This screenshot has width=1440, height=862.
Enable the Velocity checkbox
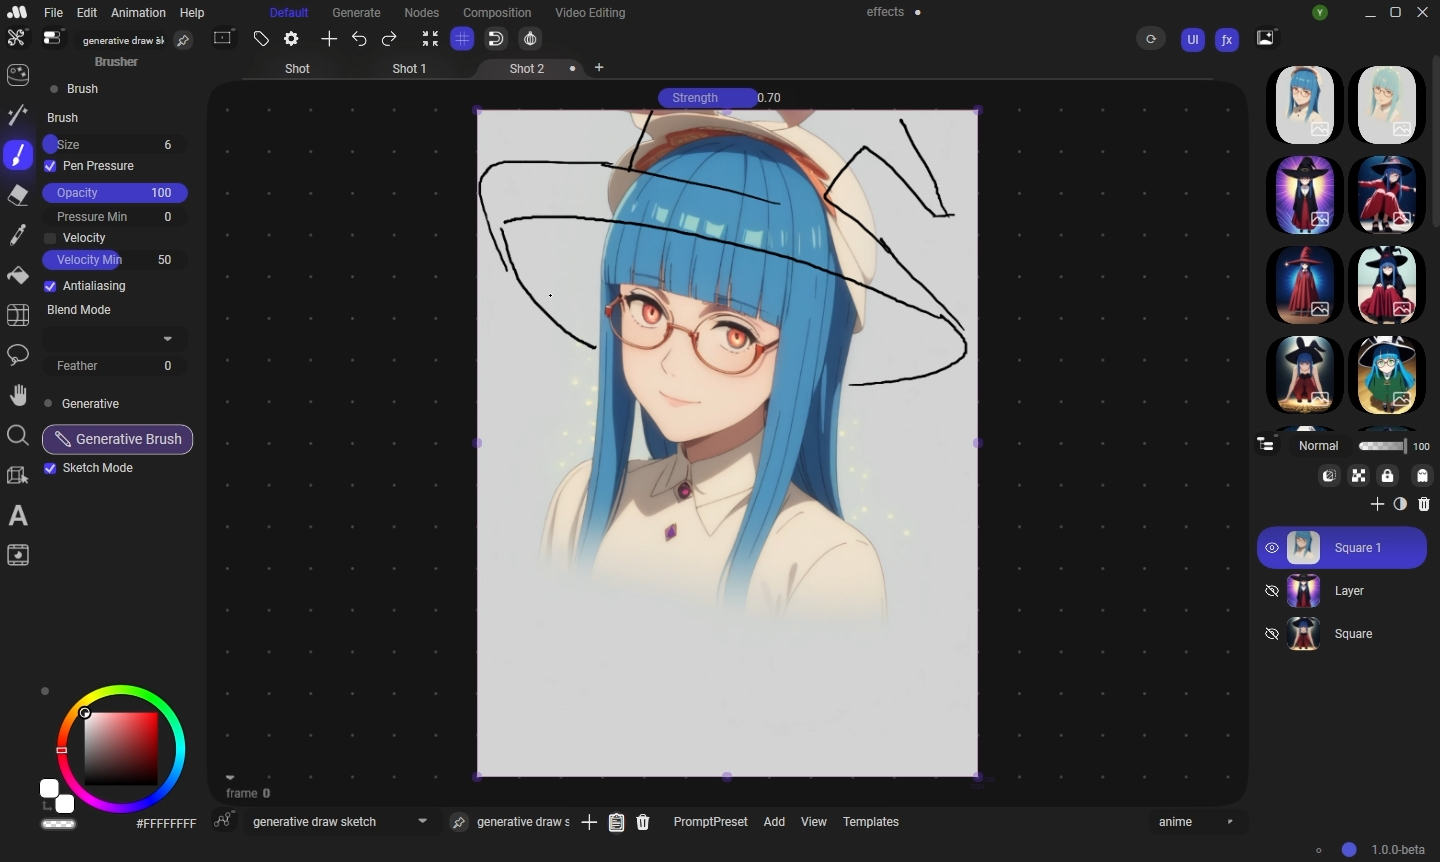[x=50, y=238]
